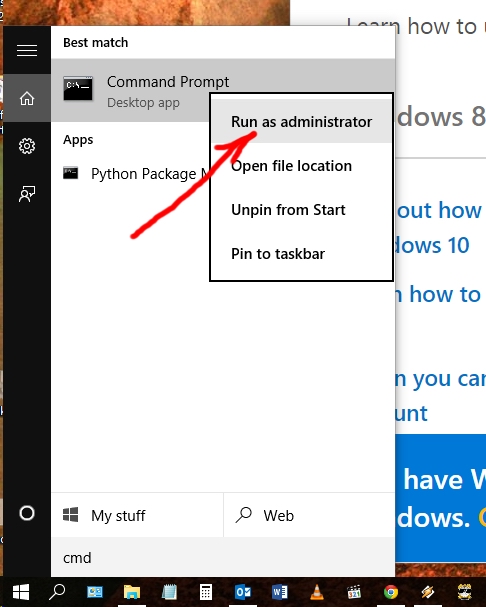Click the My stuff search filter
This screenshot has width=486, height=607.
tap(137, 515)
